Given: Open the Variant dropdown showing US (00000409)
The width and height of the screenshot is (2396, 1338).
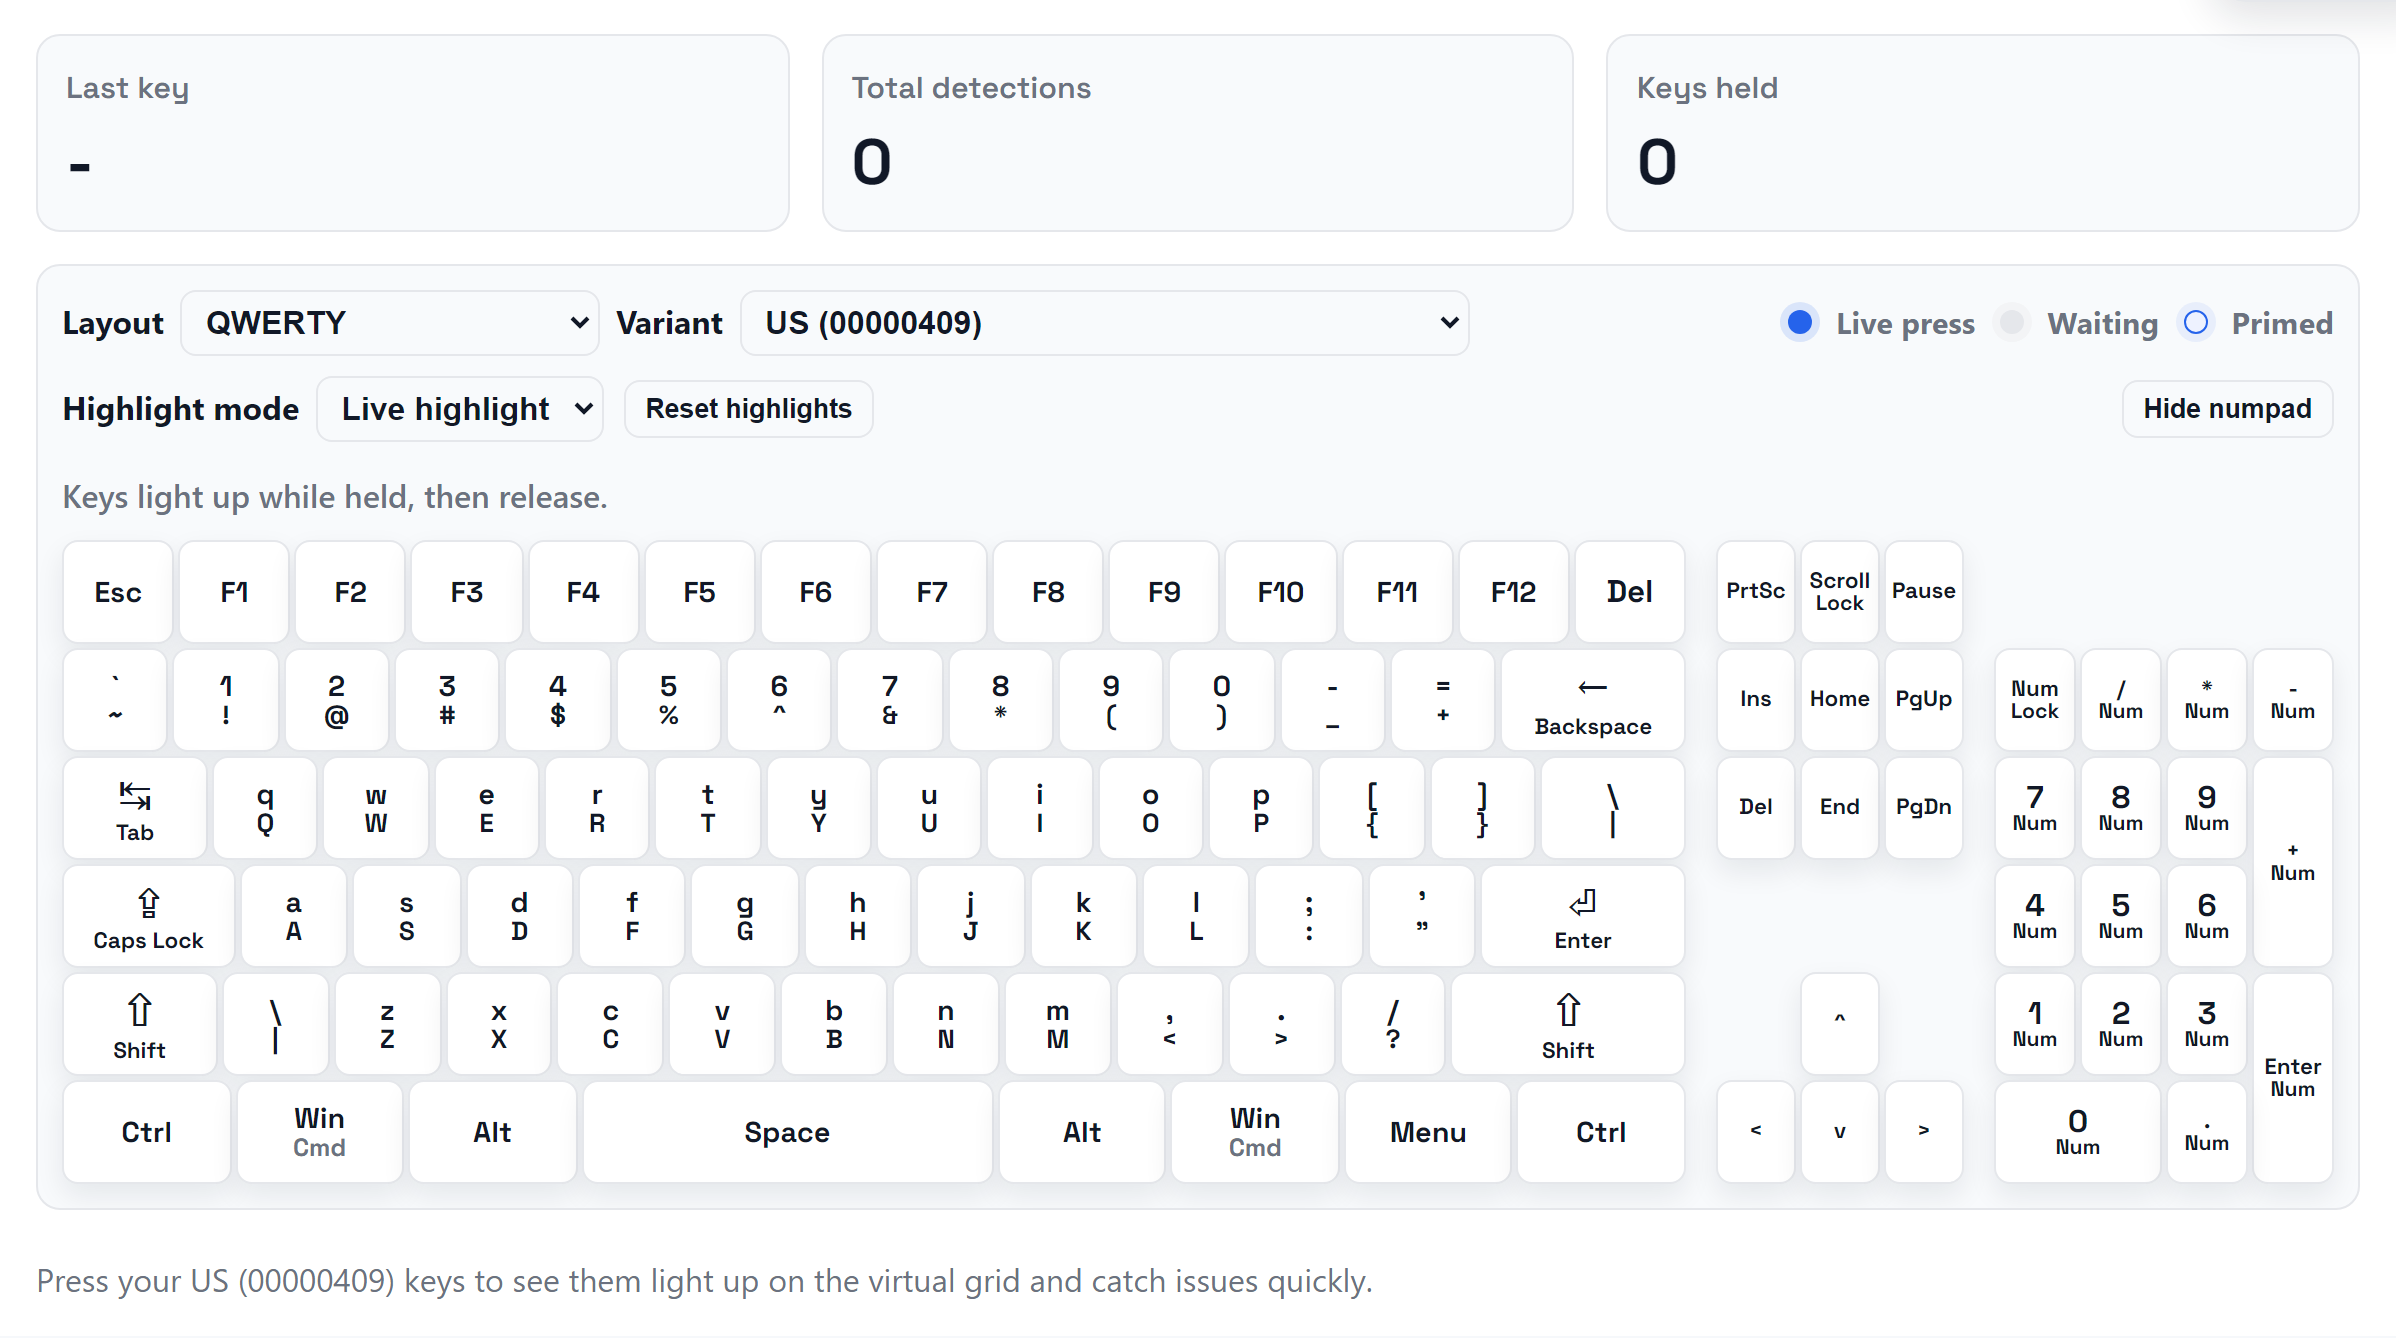Looking at the screenshot, I should pos(1104,322).
